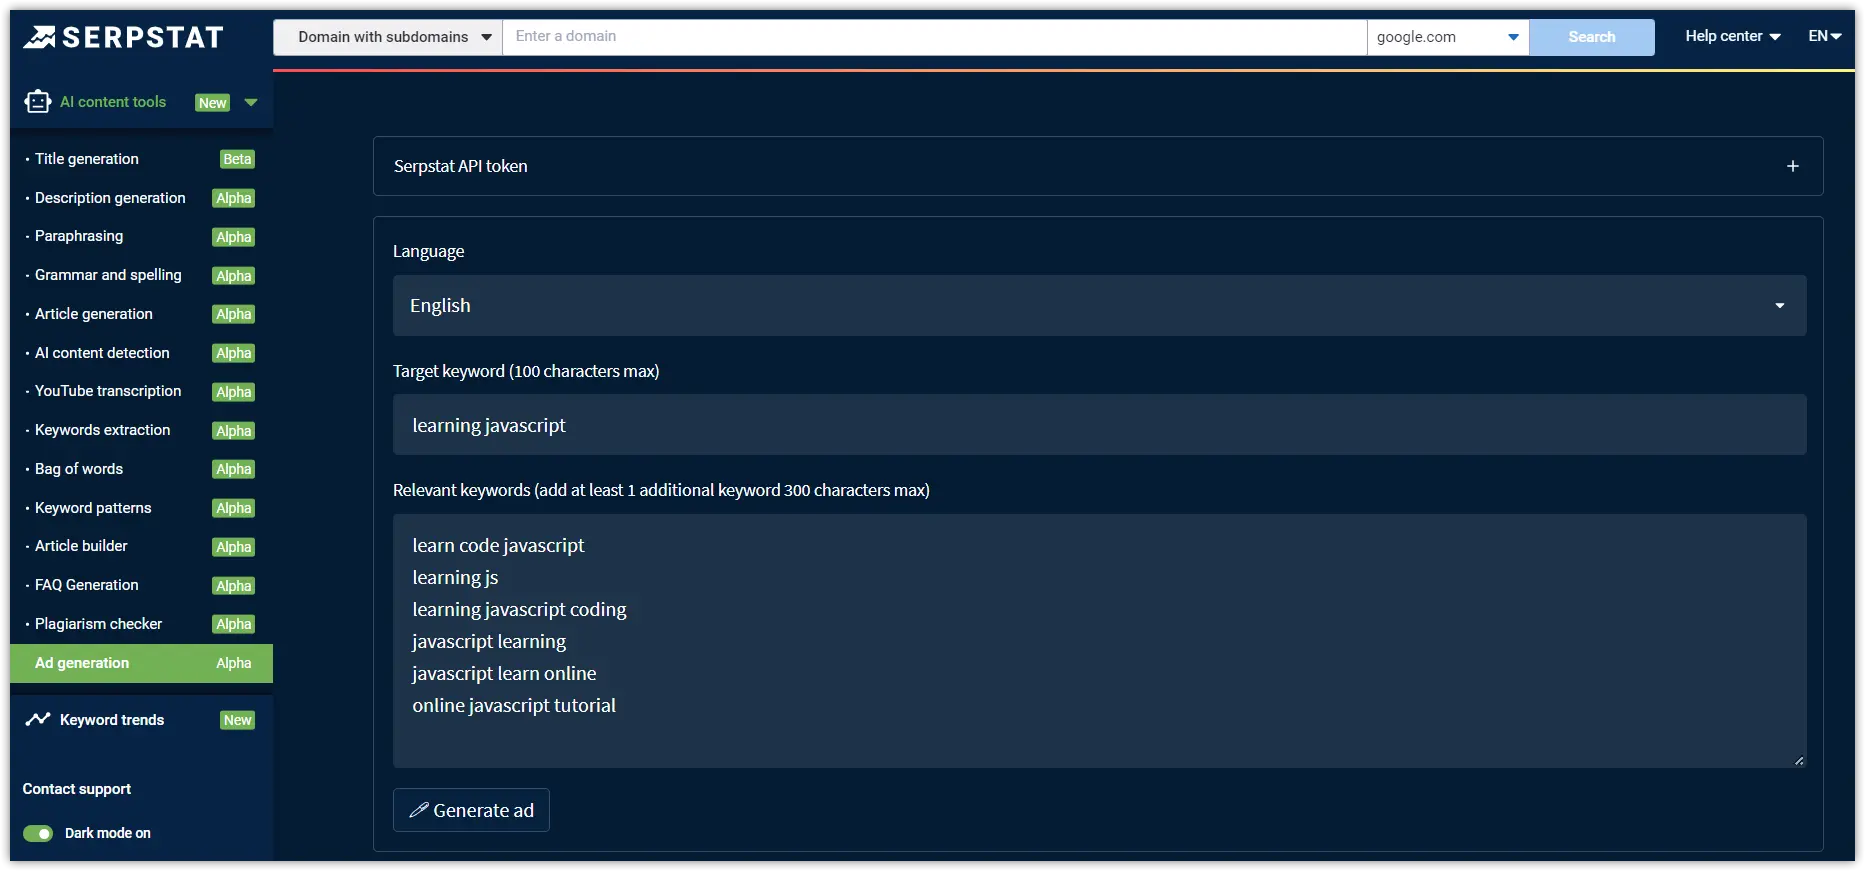Click the Enter a domain field
This screenshot has height=871, width=1865.
pos(933,37)
